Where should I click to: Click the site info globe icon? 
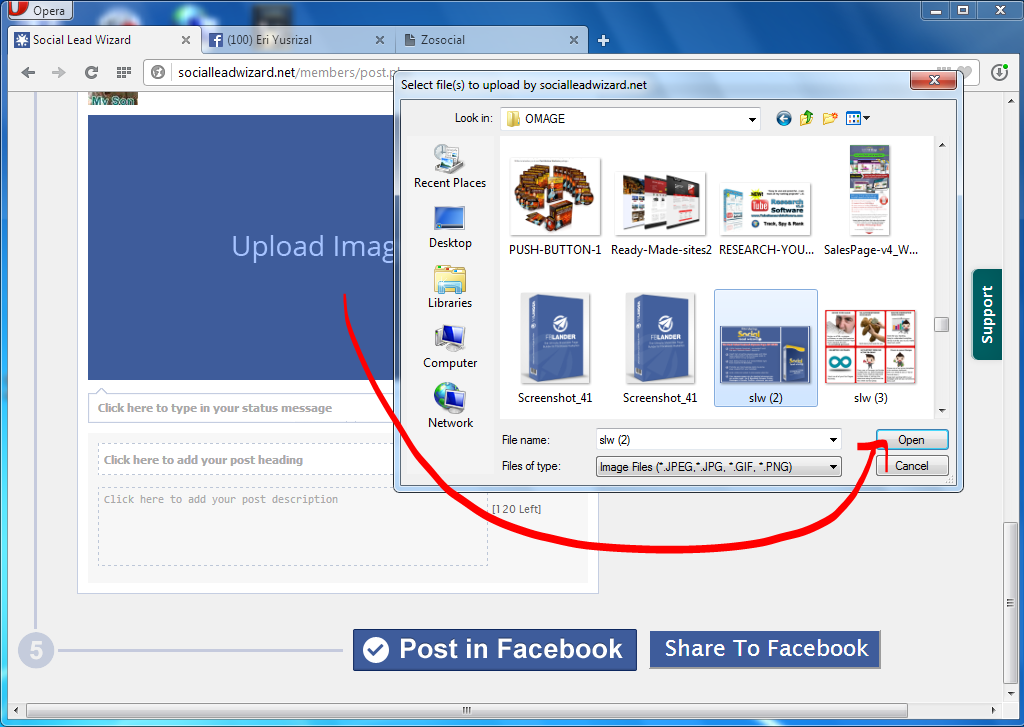pyautogui.click(x=158, y=72)
